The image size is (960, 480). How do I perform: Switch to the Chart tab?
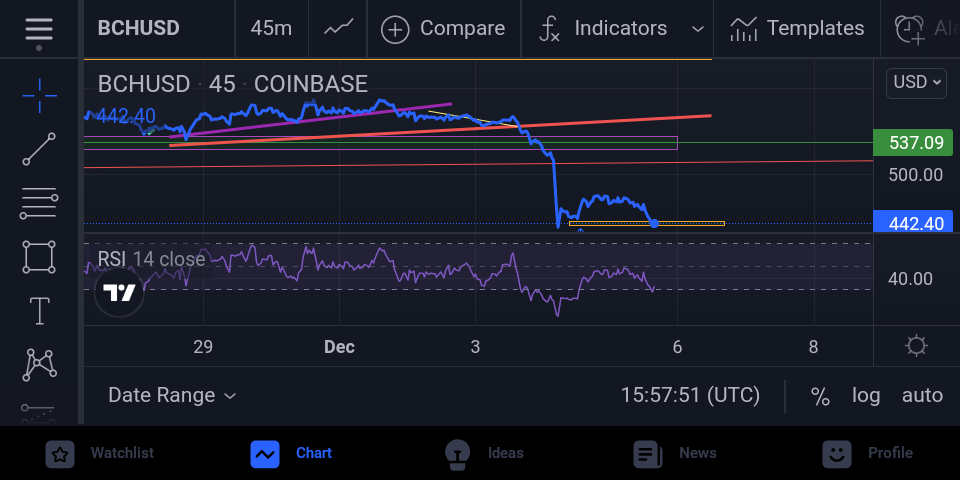click(x=291, y=454)
